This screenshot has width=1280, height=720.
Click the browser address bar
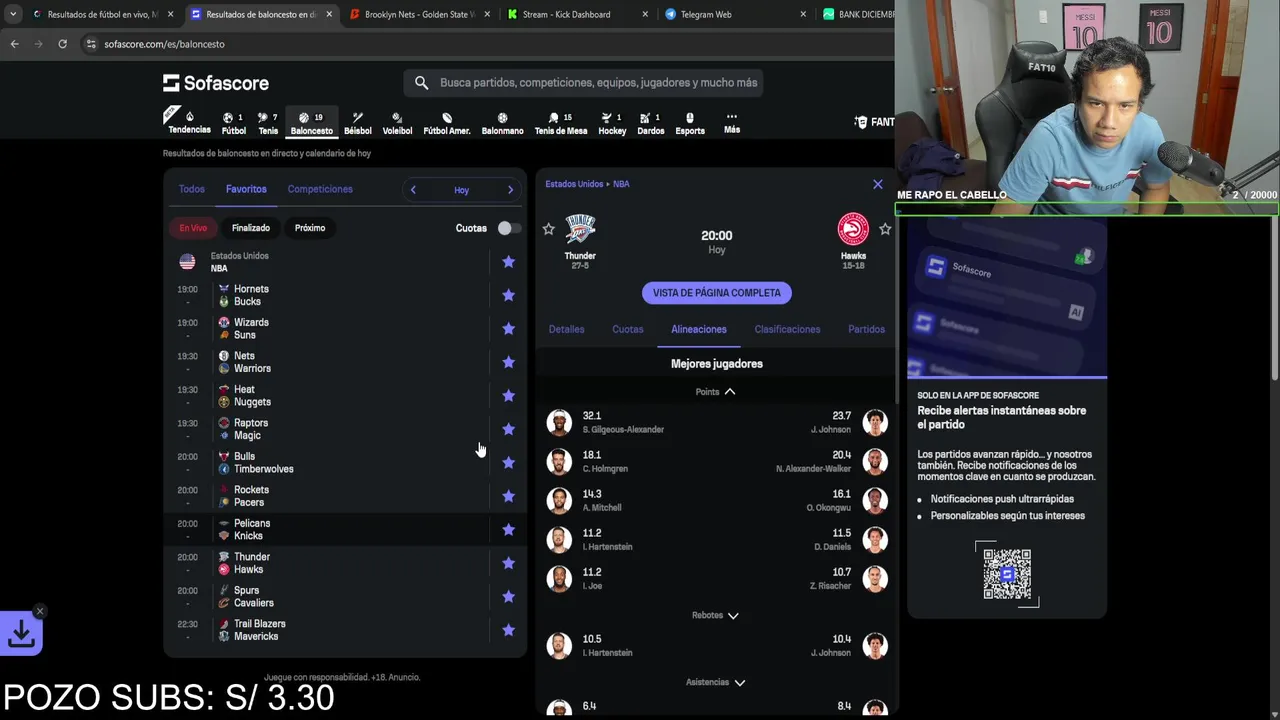480,44
